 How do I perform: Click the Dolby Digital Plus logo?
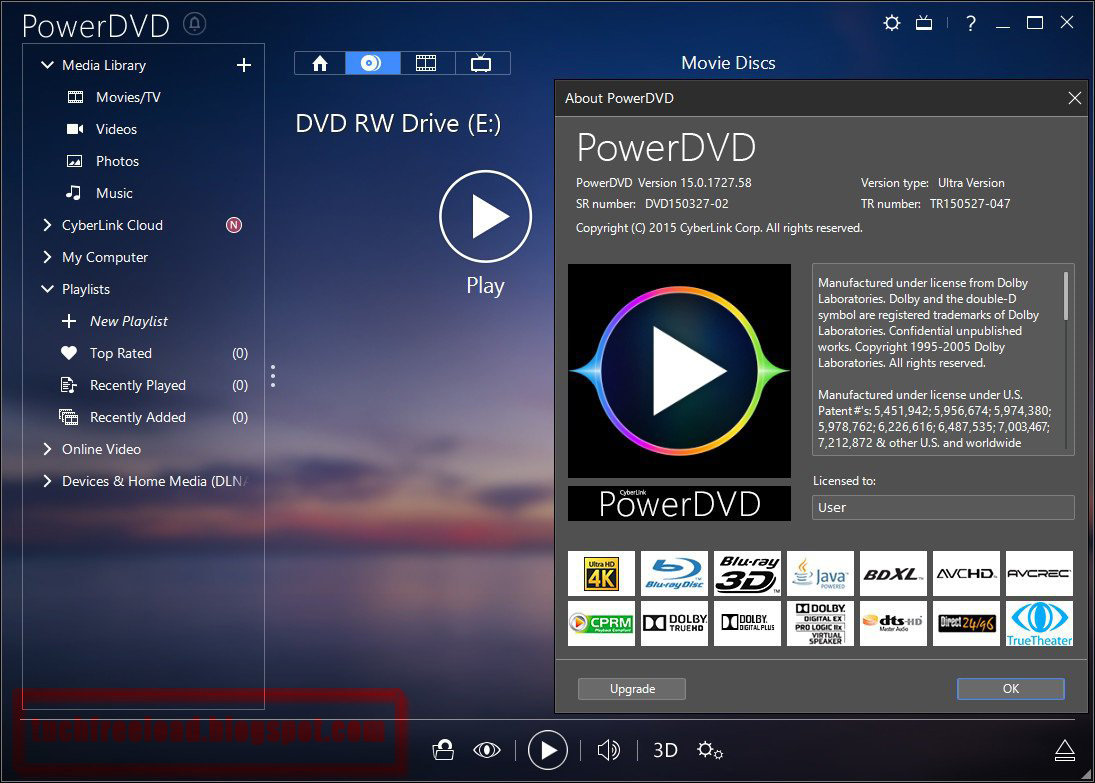[747, 623]
